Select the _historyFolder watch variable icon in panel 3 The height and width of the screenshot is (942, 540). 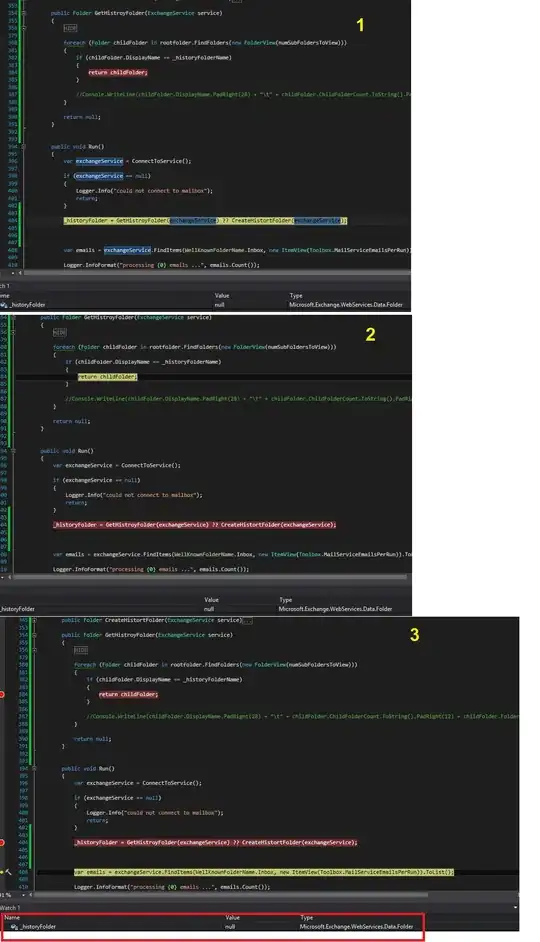14,927
